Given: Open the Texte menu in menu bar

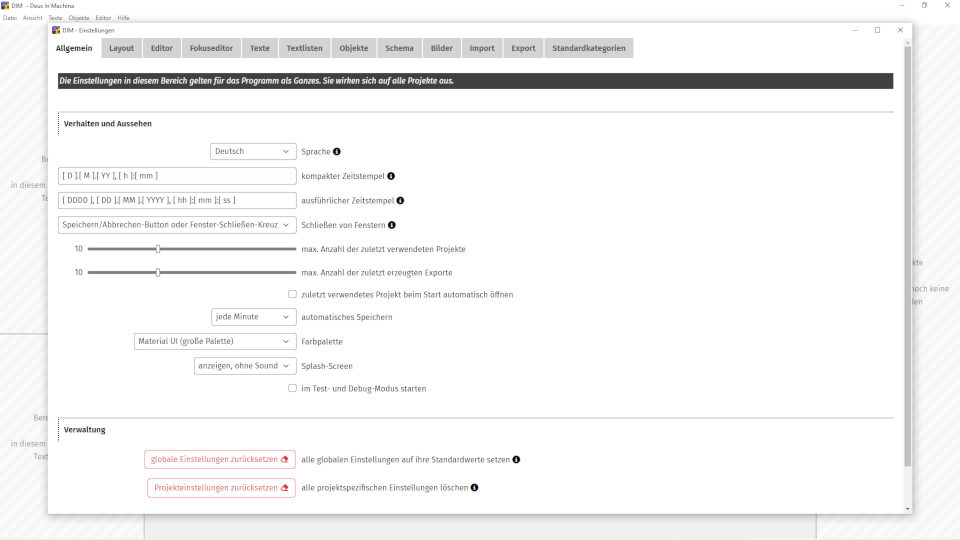Looking at the screenshot, I should (x=55, y=18).
